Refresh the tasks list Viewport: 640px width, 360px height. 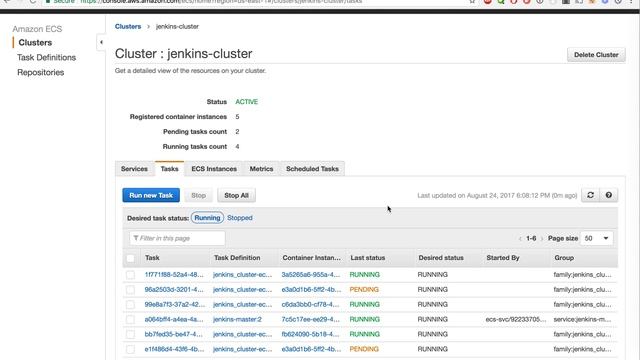click(x=590, y=195)
